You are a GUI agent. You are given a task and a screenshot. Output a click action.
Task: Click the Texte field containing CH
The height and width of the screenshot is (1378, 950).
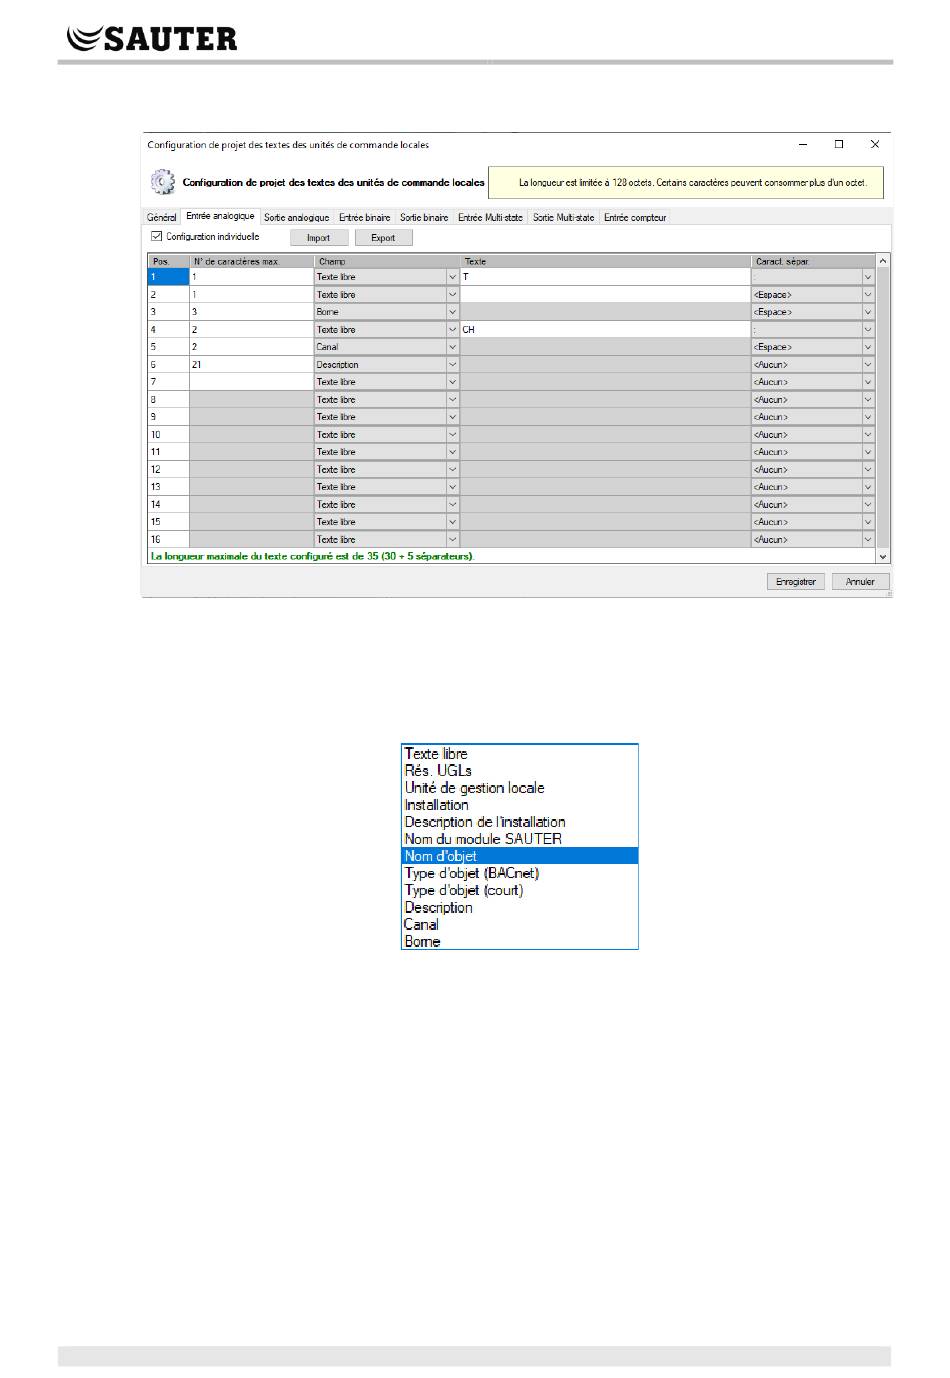click(x=604, y=330)
